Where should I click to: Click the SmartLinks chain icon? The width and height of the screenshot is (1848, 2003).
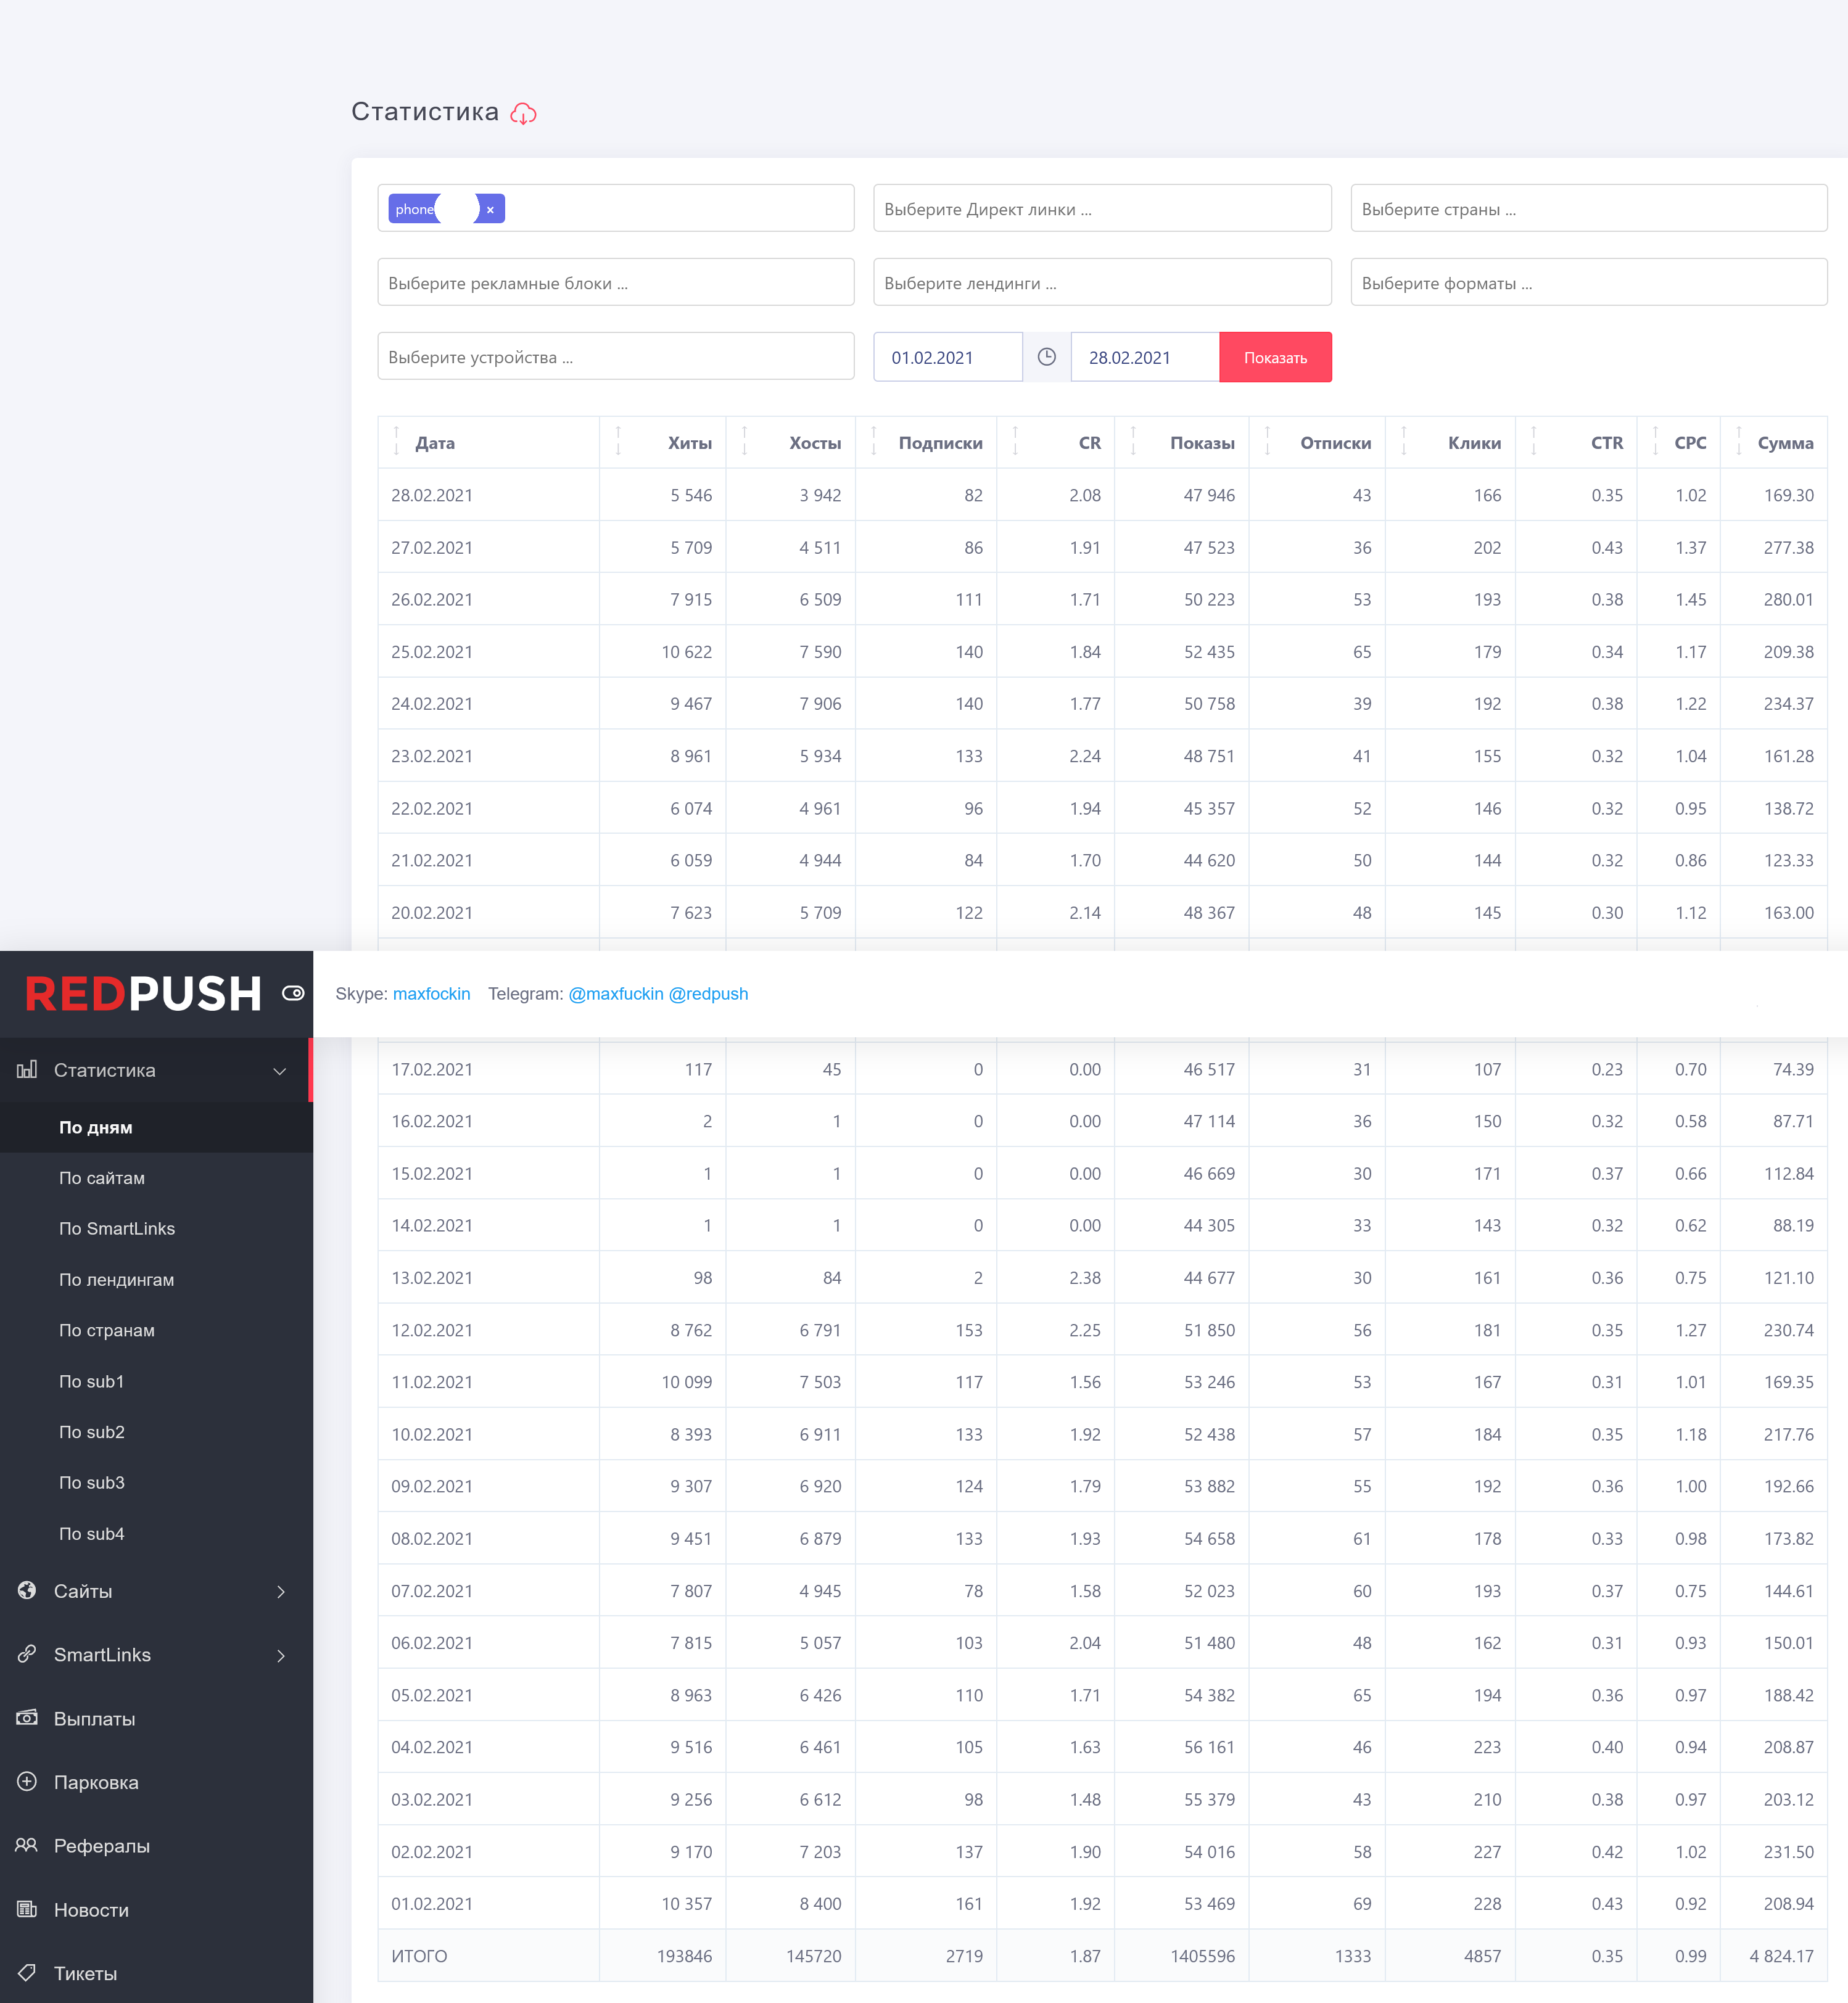[x=27, y=1654]
